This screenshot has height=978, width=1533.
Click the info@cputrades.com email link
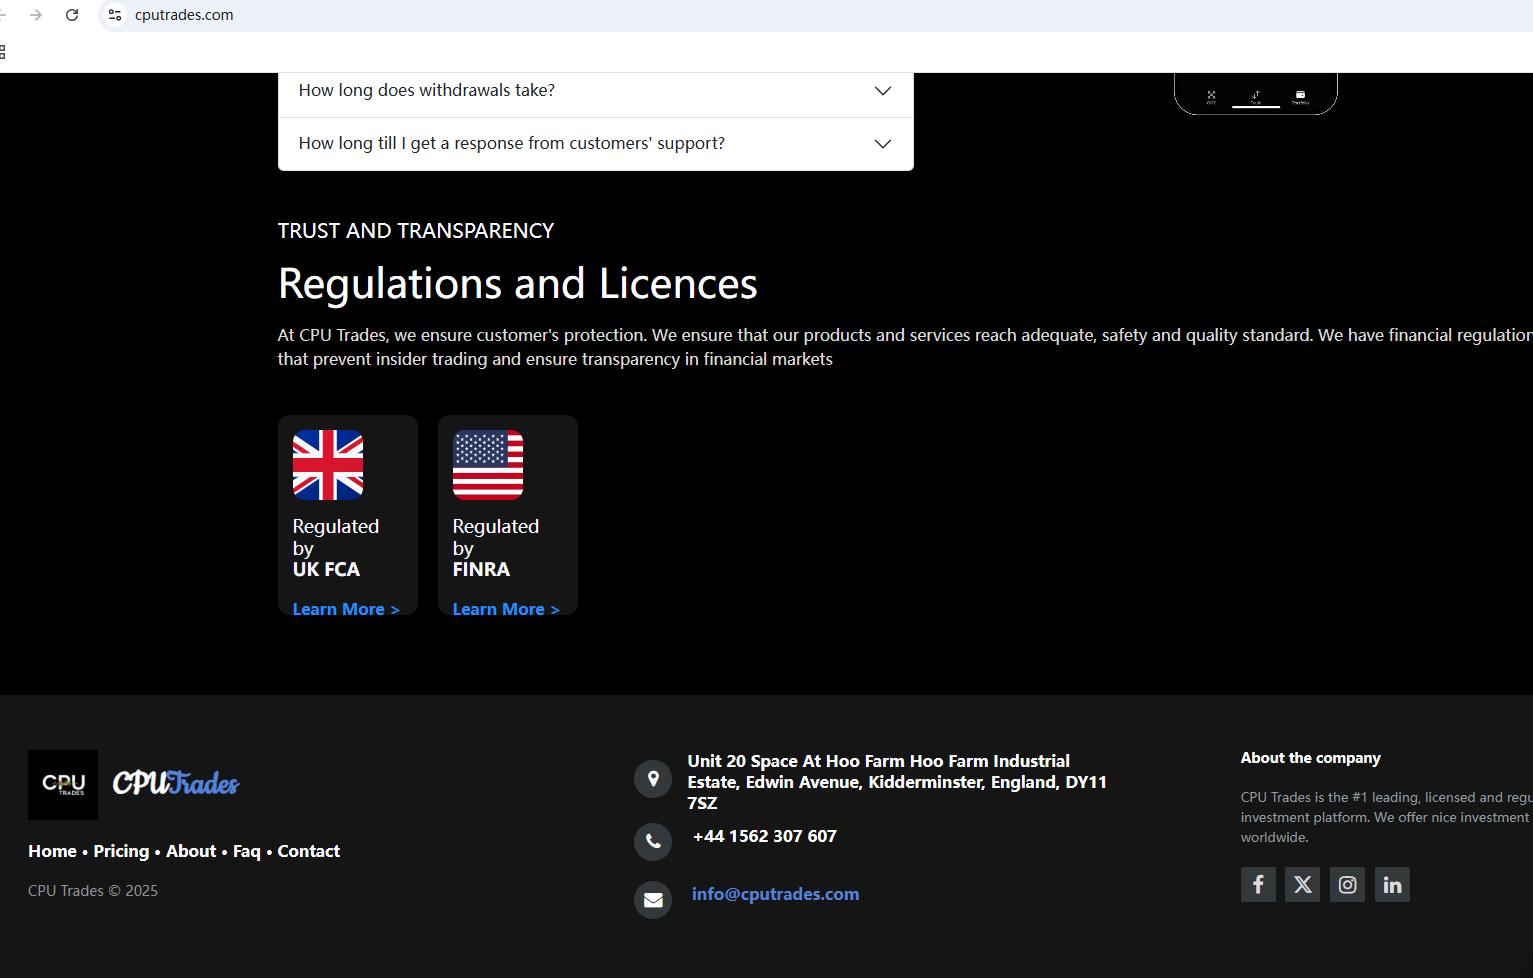pos(775,894)
